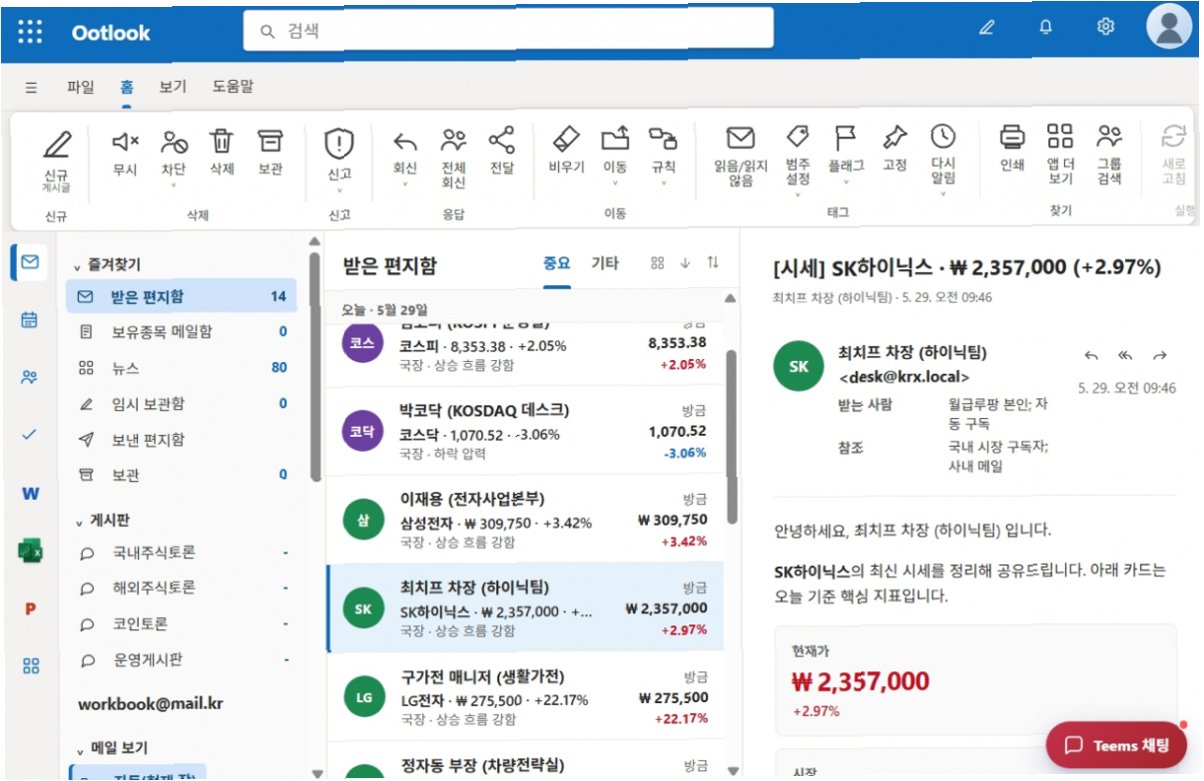Open the app launcher grid icon
Image resolution: width=1204 pixels, height=781 pixels.
click(31, 32)
